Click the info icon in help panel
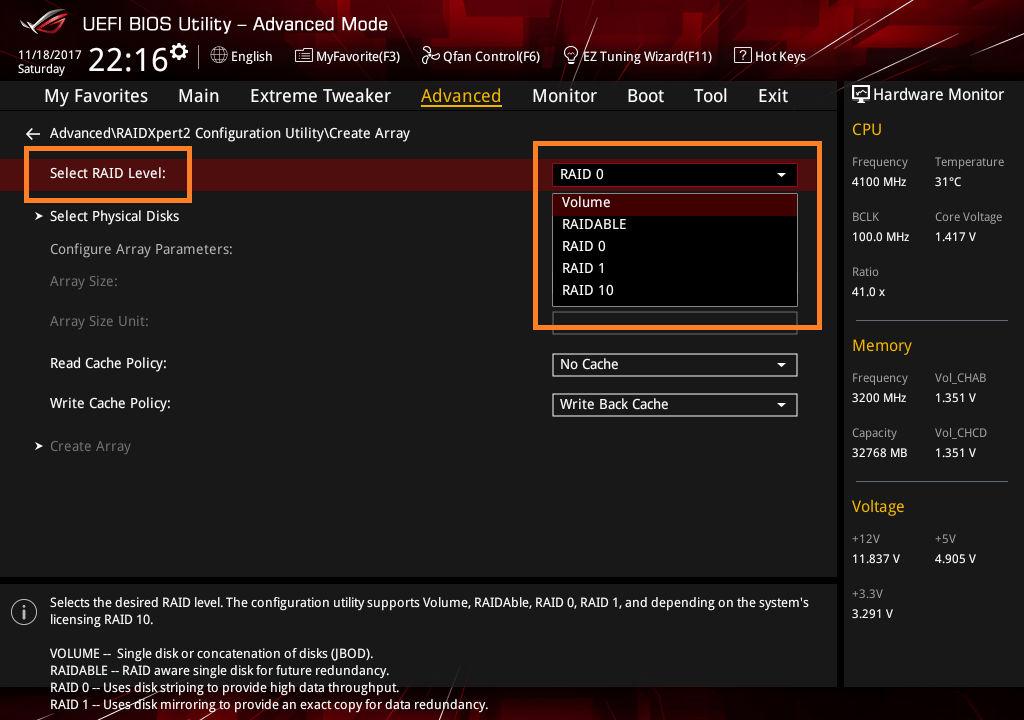Screen dimensions: 1024x720 pyautogui.click(x=24, y=612)
